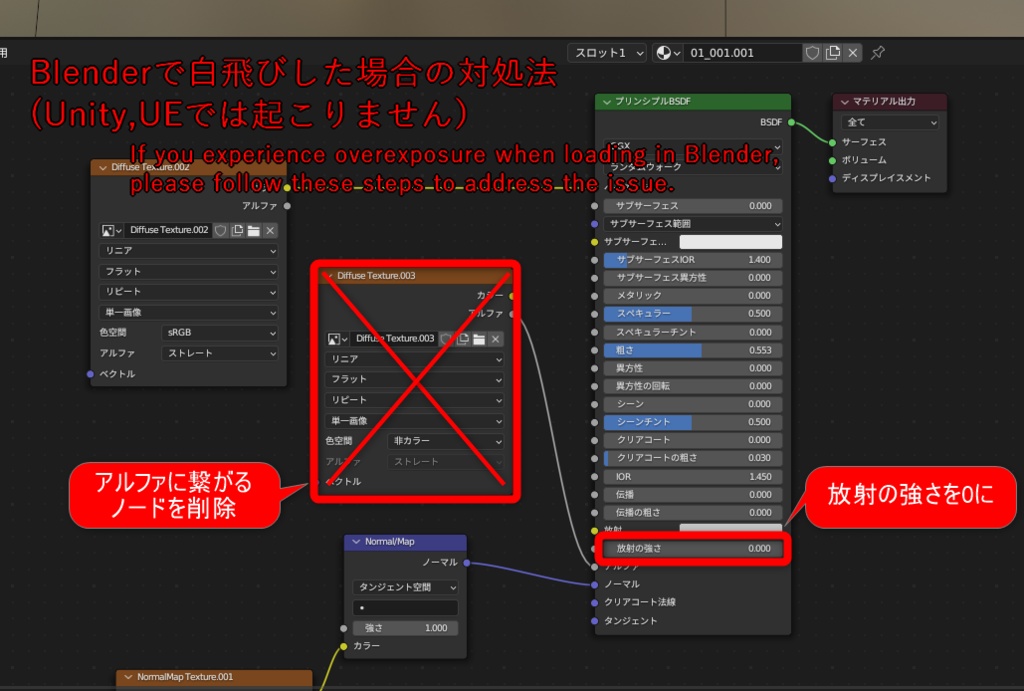Click the ディスプレイスメント input socket
This screenshot has height=691, width=1024.
click(x=832, y=178)
